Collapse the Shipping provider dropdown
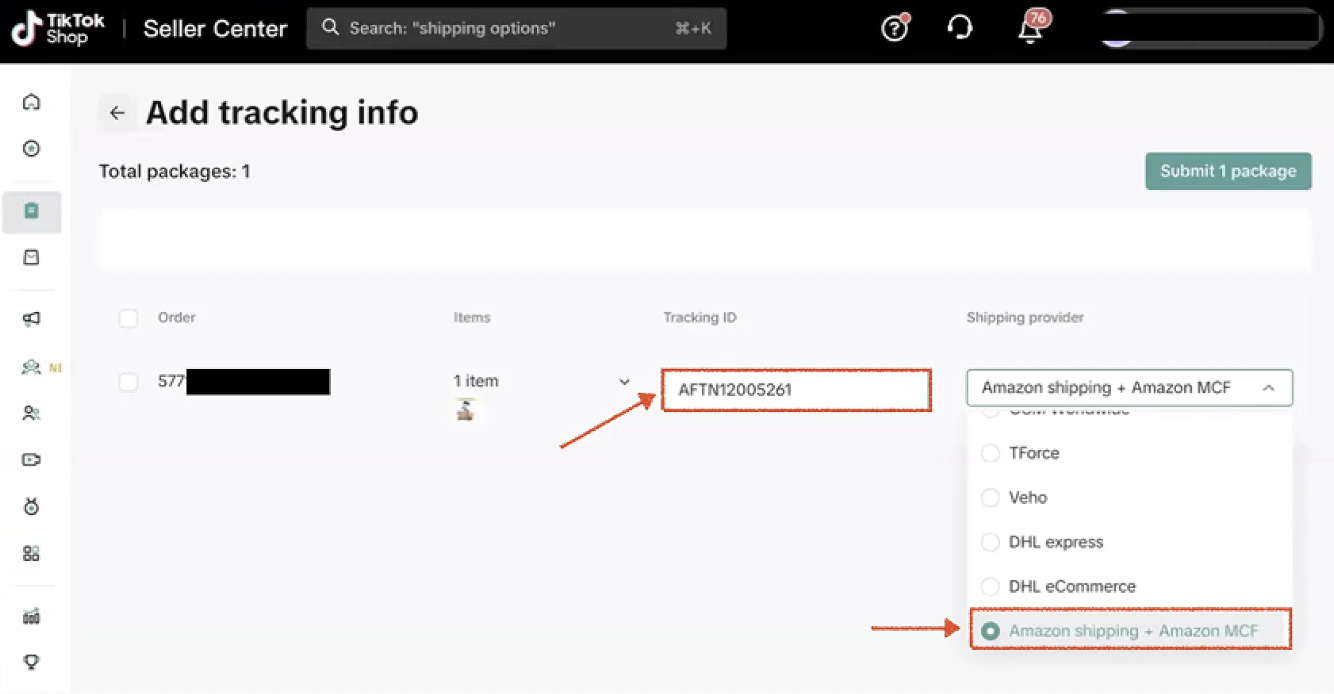The image size is (1334, 694). click(x=1268, y=388)
